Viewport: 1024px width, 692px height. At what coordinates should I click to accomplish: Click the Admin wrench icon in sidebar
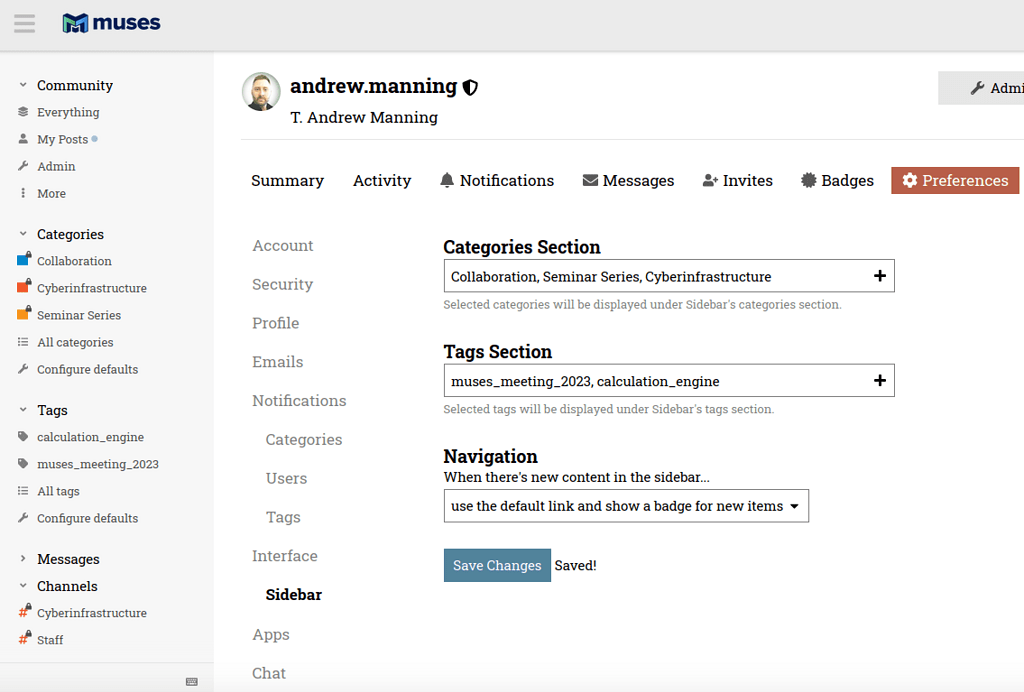23,166
